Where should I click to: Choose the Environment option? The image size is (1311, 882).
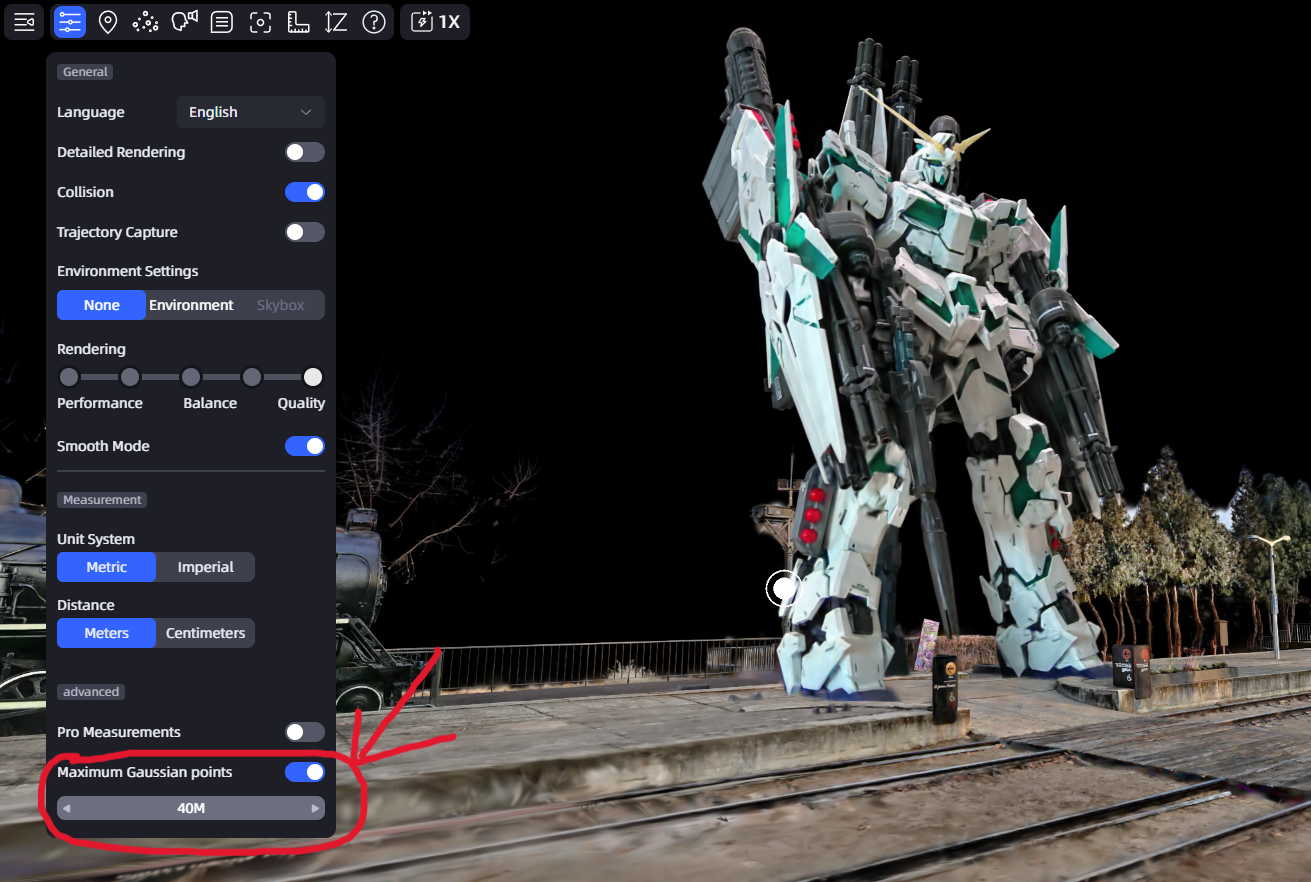(191, 305)
